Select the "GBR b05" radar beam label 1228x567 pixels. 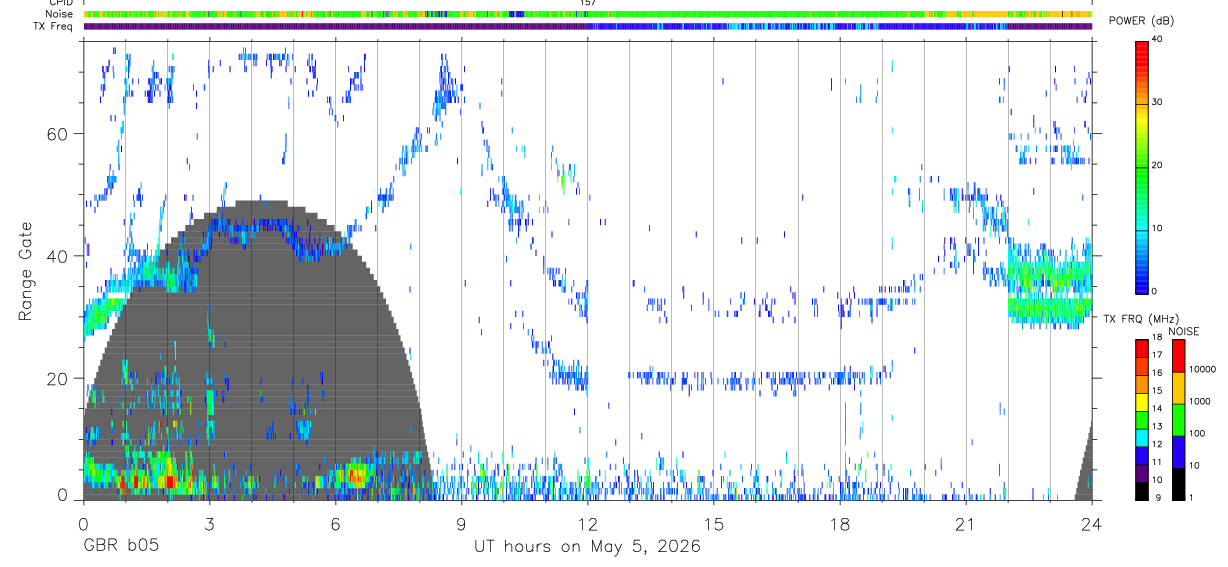pos(120,546)
